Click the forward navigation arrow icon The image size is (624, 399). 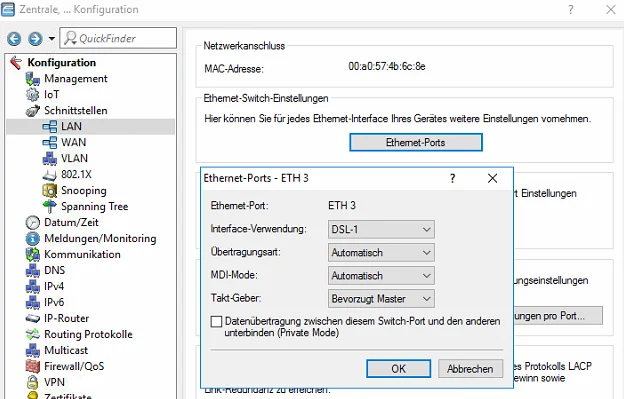[x=35, y=39]
